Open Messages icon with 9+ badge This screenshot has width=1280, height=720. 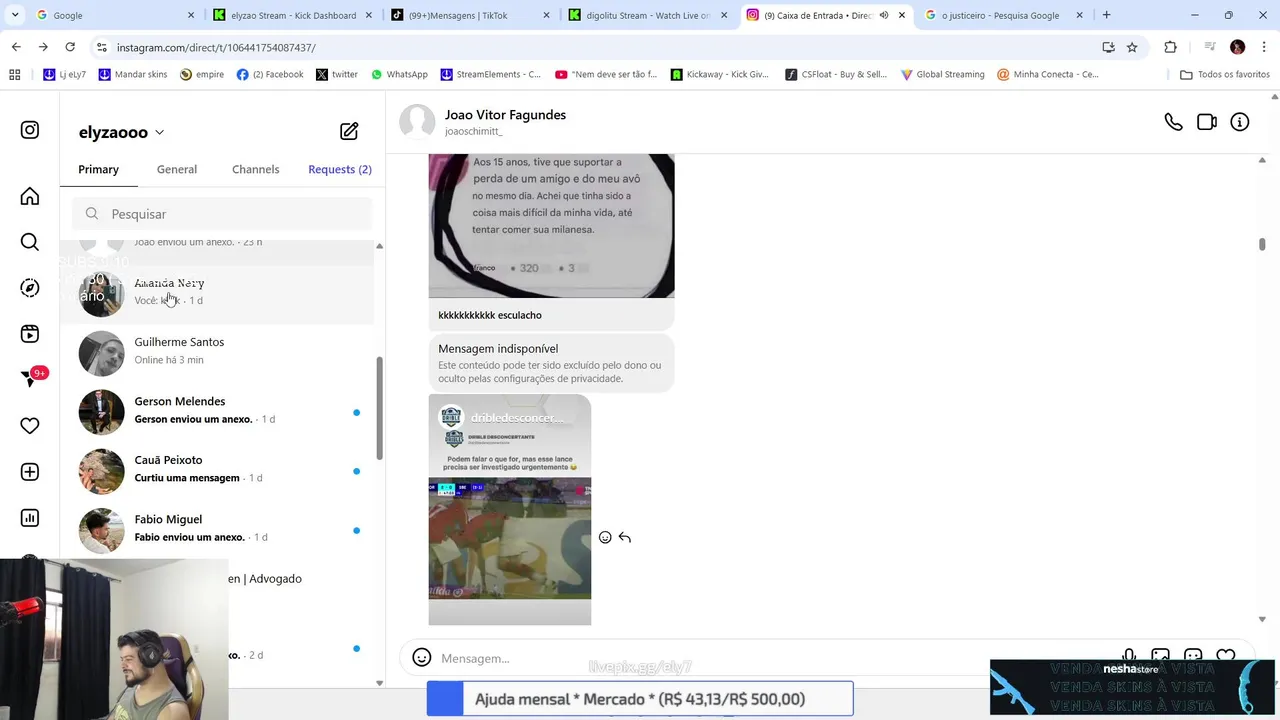click(x=30, y=379)
